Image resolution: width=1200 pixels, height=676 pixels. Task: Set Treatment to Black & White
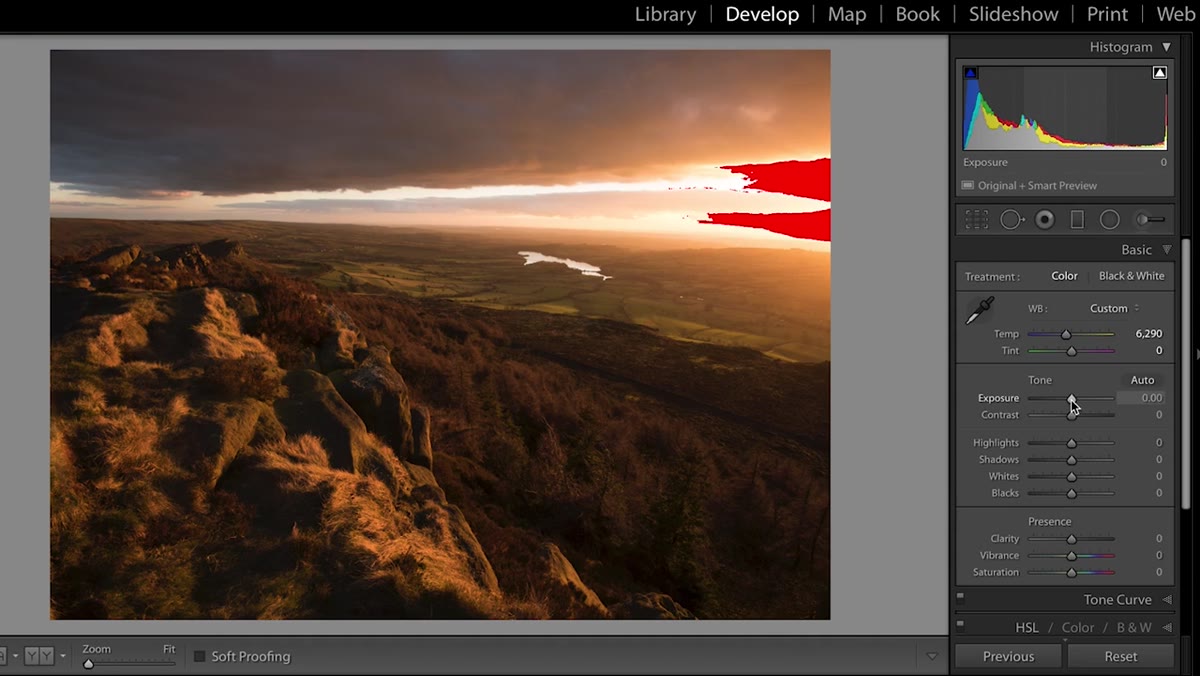click(1131, 276)
